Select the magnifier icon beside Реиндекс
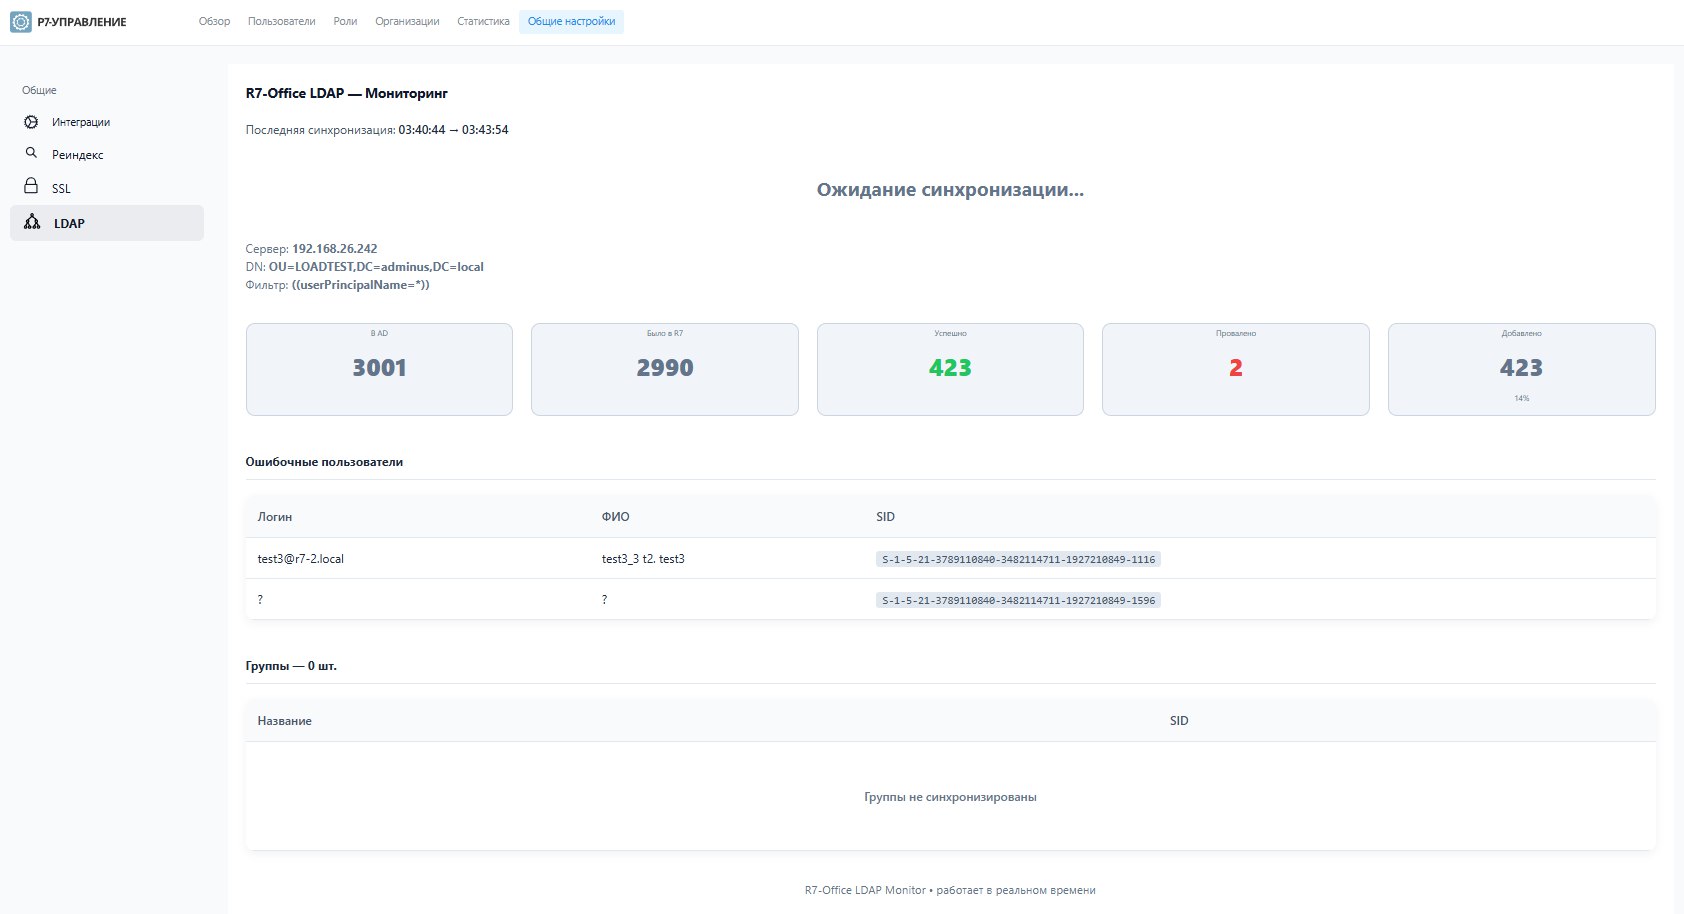 pyautogui.click(x=31, y=154)
